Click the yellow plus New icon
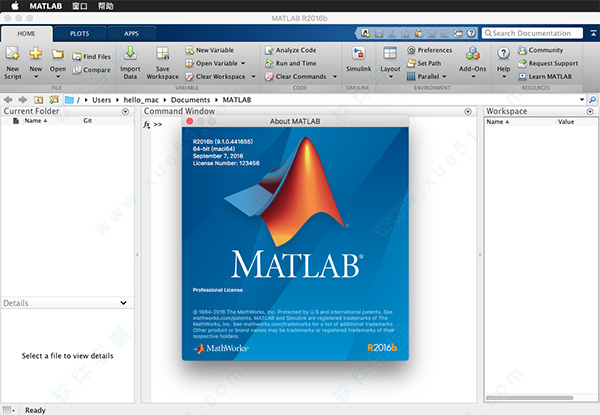The height and width of the screenshot is (415, 600). [36, 53]
